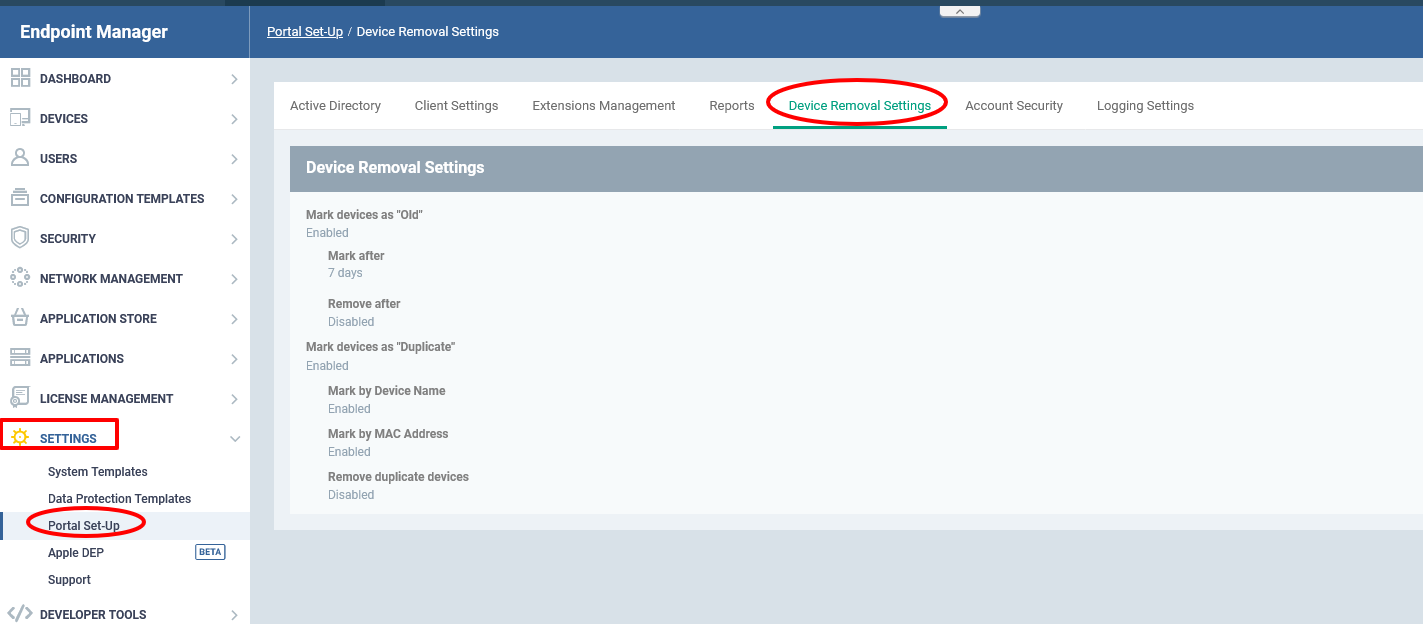Click the License Management certificate icon

pyautogui.click(x=20, y=398)
